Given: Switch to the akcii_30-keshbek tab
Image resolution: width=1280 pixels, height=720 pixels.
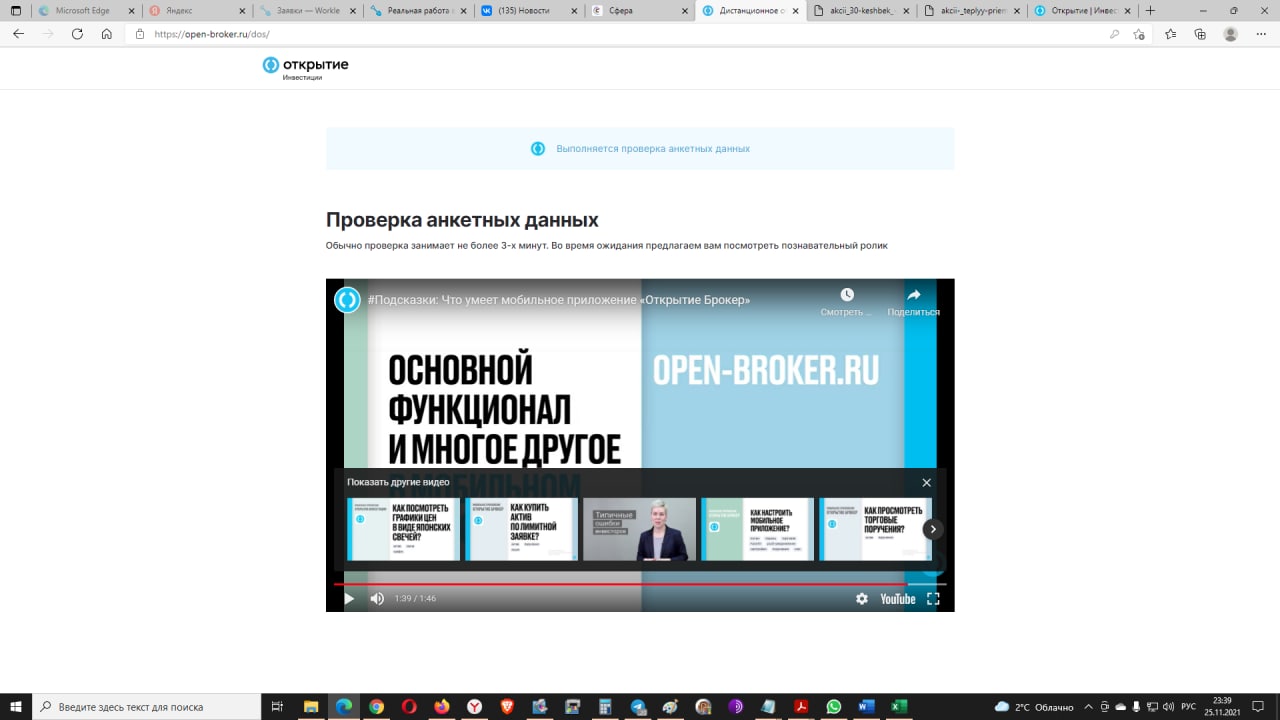Looking at the screenshot, I should point(860,10).
